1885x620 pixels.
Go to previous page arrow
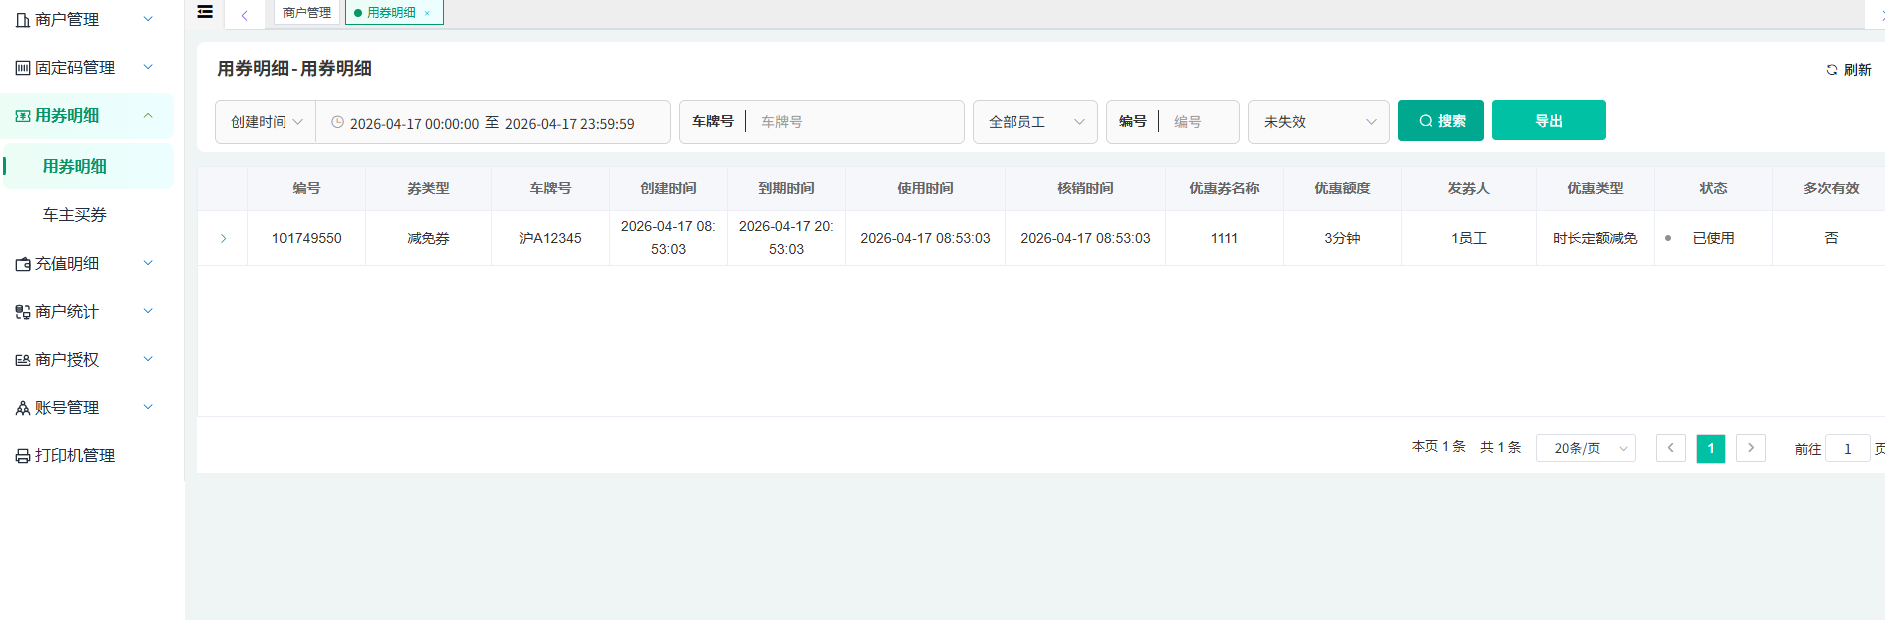pyautogui.click(x=1671, y=448)
